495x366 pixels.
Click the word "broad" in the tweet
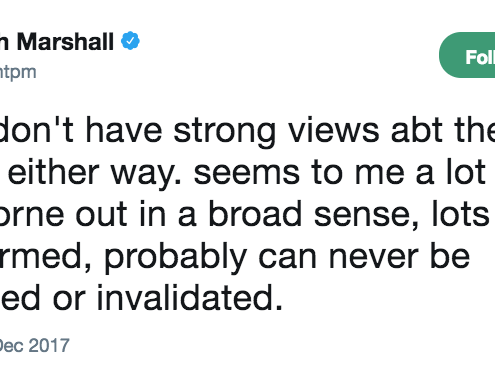pyautogui.click(x=255, y=214)
